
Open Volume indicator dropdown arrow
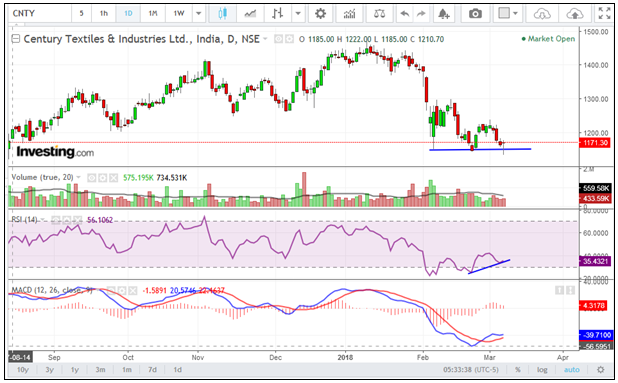coord(78,177)
